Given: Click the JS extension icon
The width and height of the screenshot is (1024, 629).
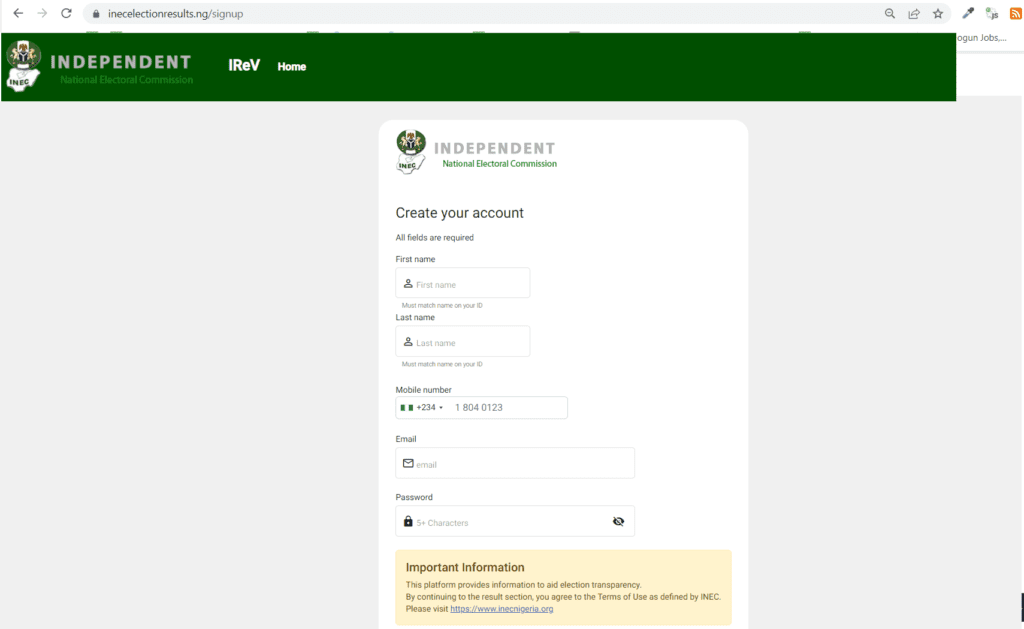Looking at the screenshot, I should click(992, 14).
